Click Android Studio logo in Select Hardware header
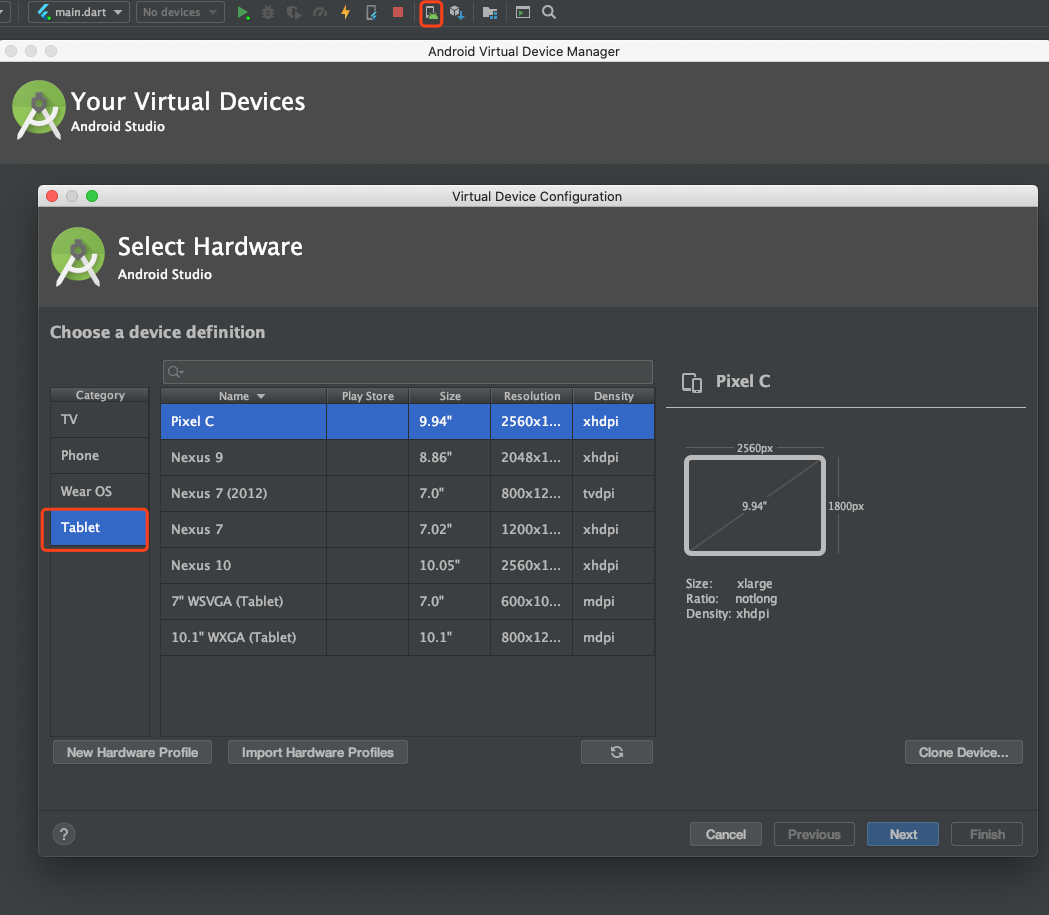 pyautogui.click(x=78, y=258)
